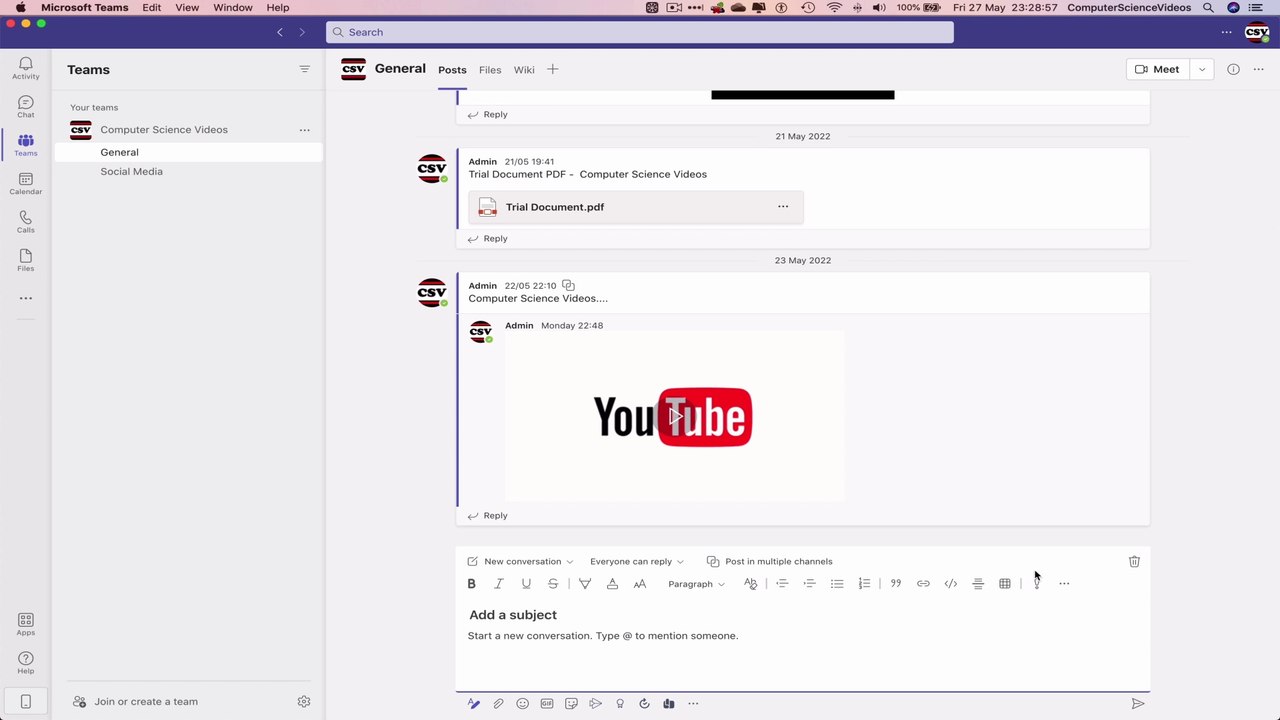Screen dimensions: 1280x720
Task: Open the Apps store icon
Action: [26, 624]
